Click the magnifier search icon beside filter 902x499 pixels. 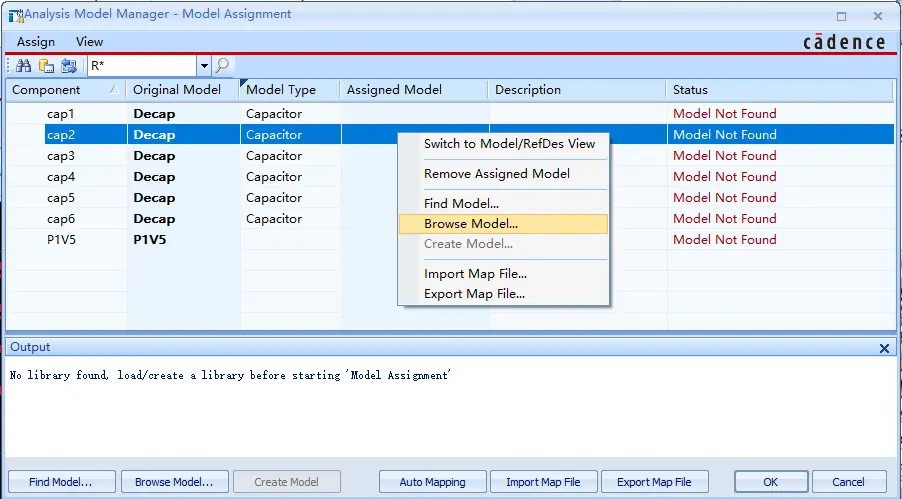(x=222, y=66)
